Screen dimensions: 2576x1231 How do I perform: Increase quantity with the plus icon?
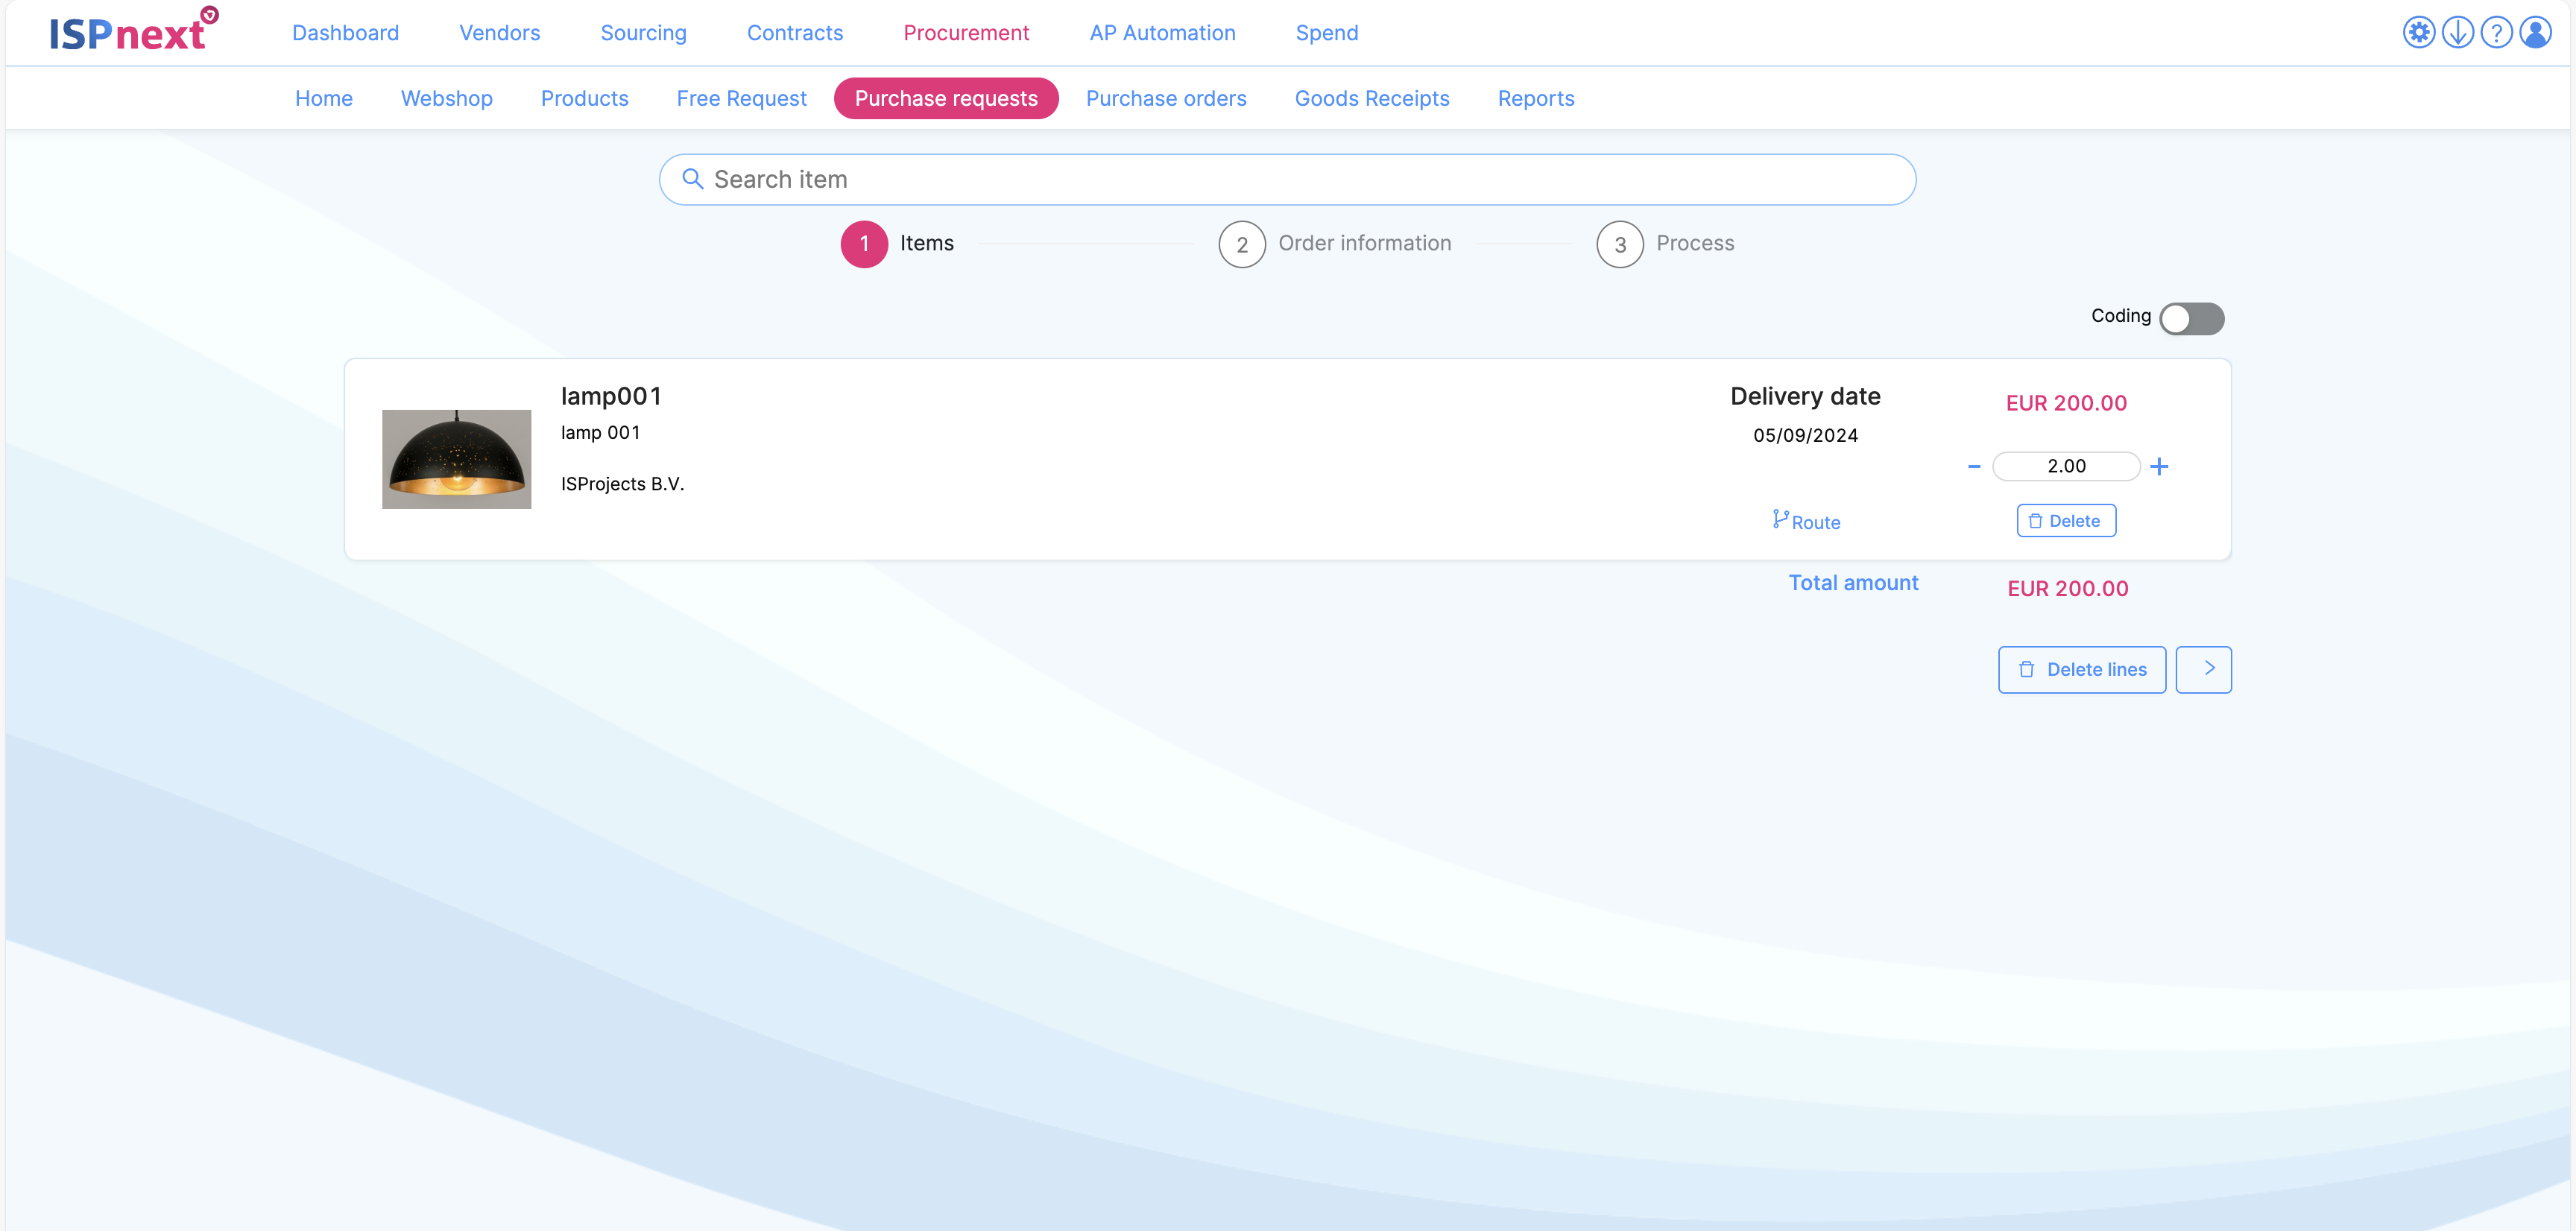point(2159,466)
